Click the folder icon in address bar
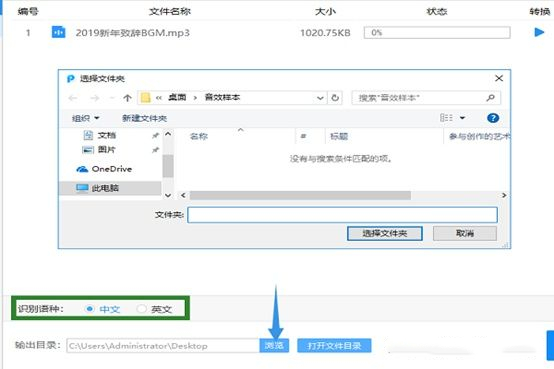 coord(146,98)
